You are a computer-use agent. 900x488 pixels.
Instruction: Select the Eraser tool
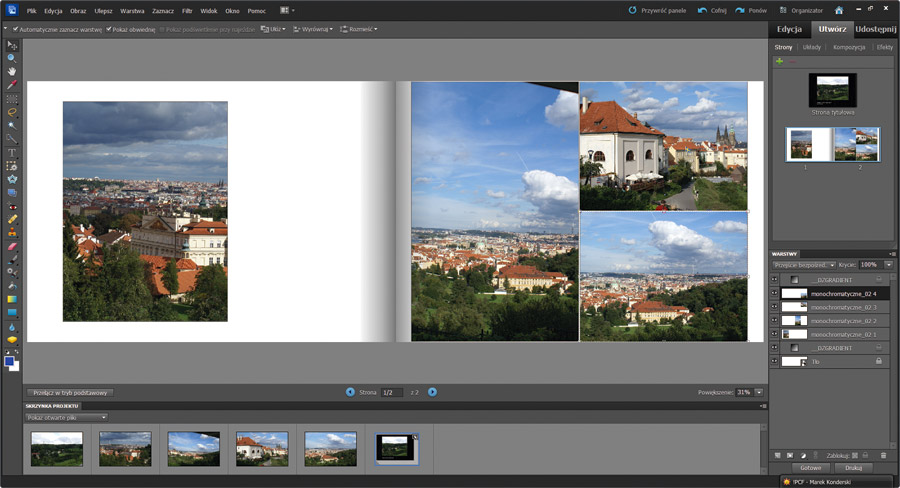tap(12, 245)
